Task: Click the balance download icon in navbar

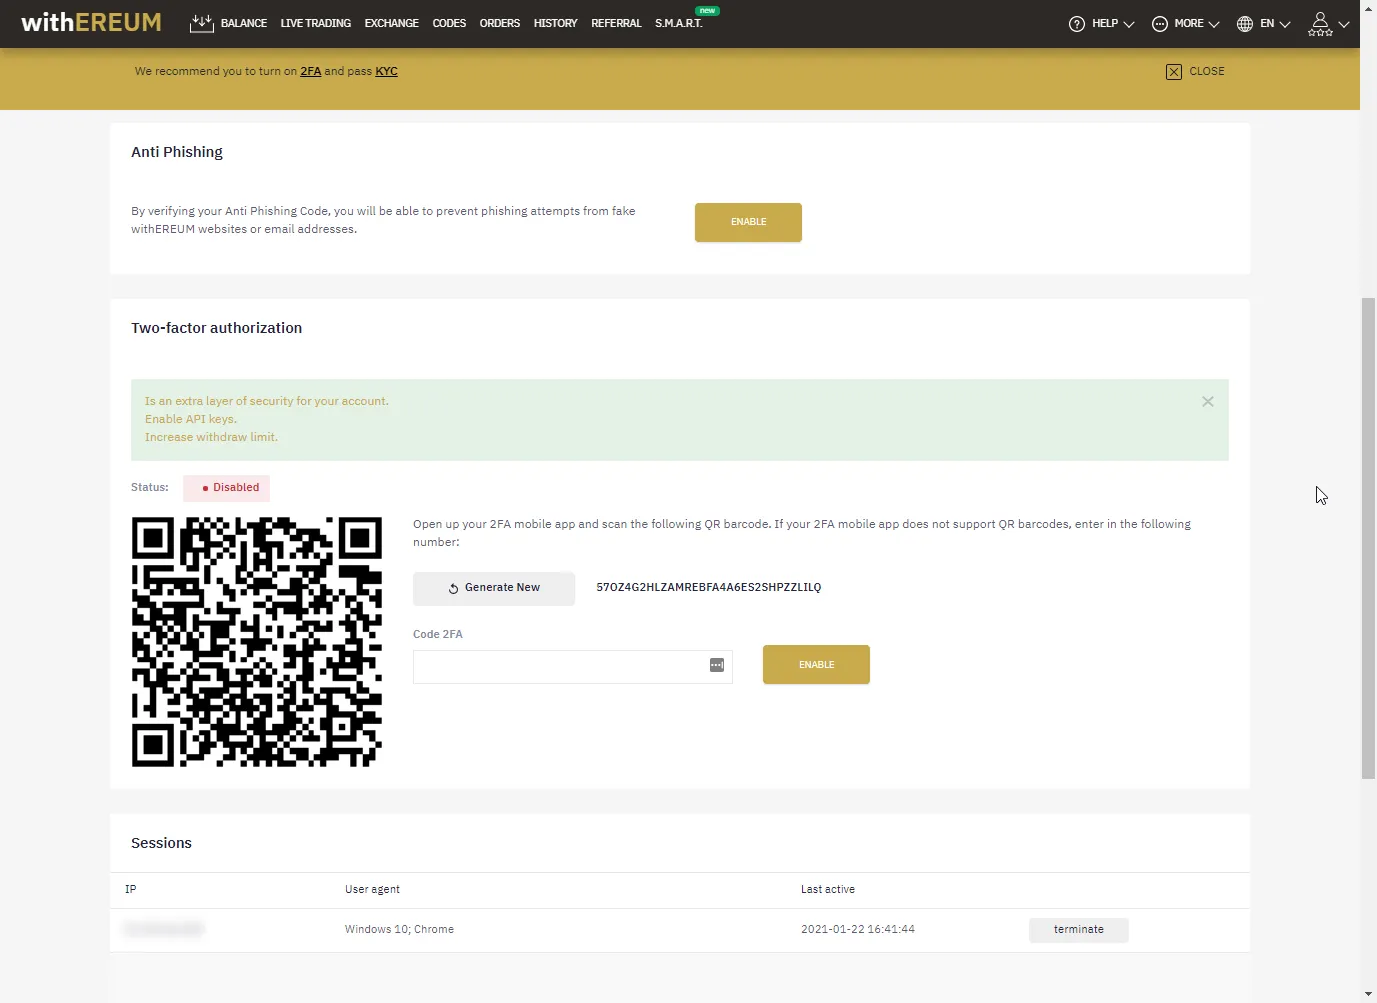Action: coord(201,23)
